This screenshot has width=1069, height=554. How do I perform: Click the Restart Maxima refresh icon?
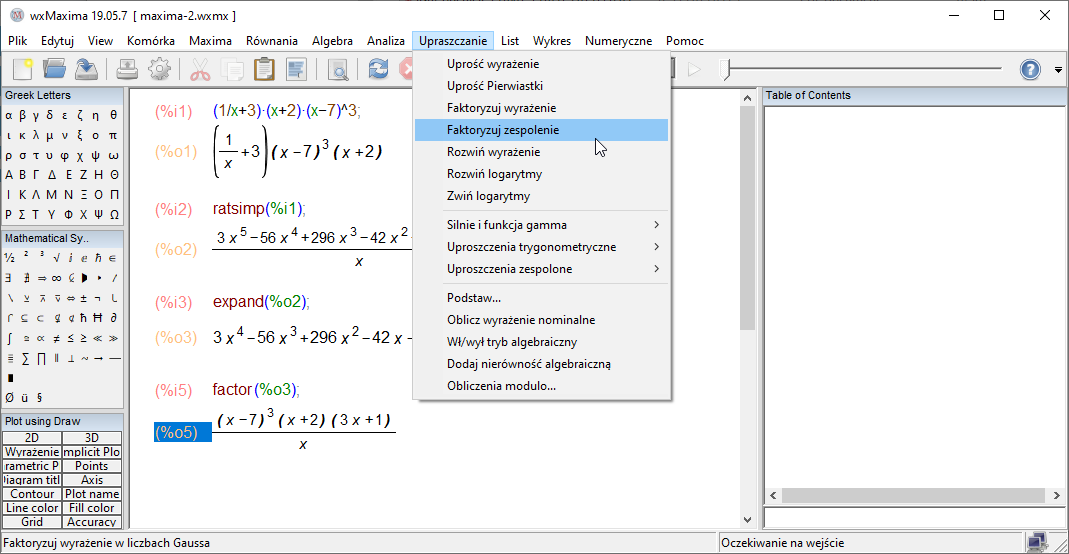[378, 69]
